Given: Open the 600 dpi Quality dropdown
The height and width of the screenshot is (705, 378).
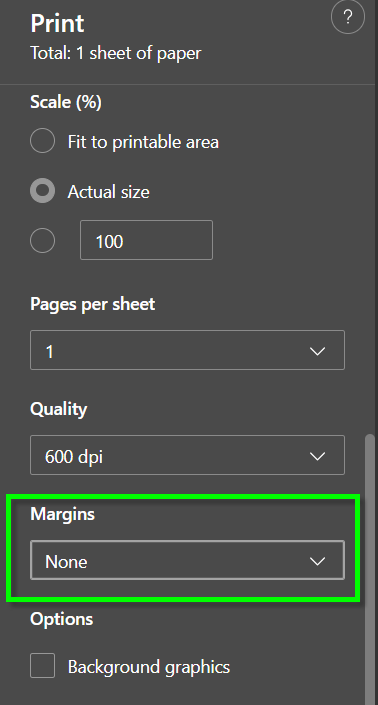Looking at the screenshot, I should click(187, 455).
